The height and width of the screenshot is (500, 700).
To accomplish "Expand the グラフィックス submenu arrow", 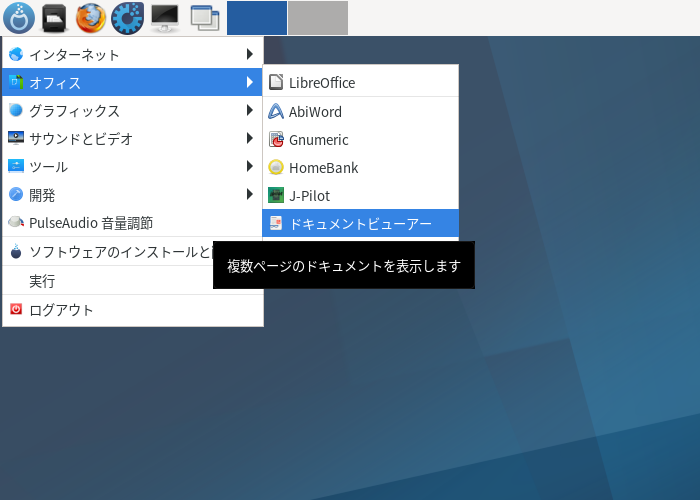I will [x=250, y=110].
